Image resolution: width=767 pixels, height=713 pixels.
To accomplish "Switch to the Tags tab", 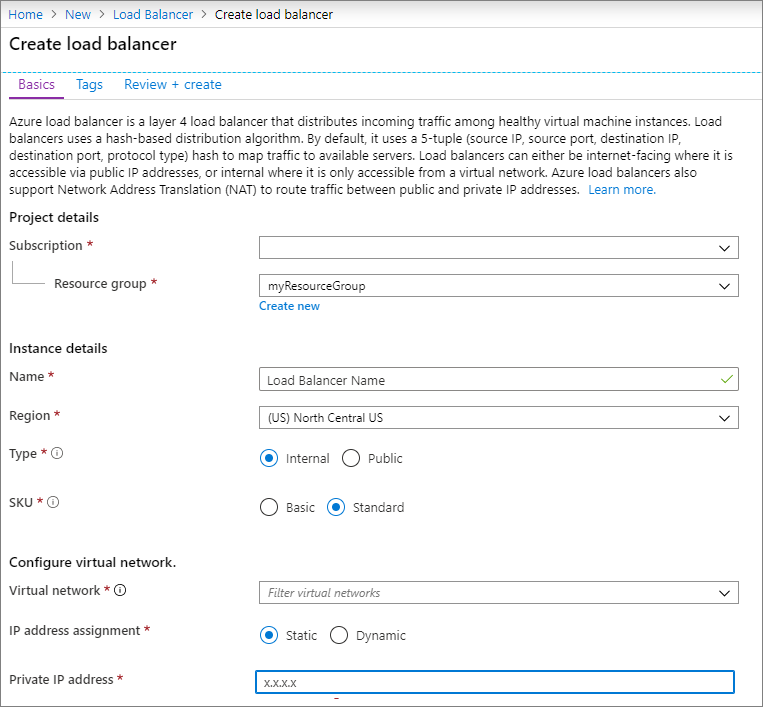I will point(90,85).
